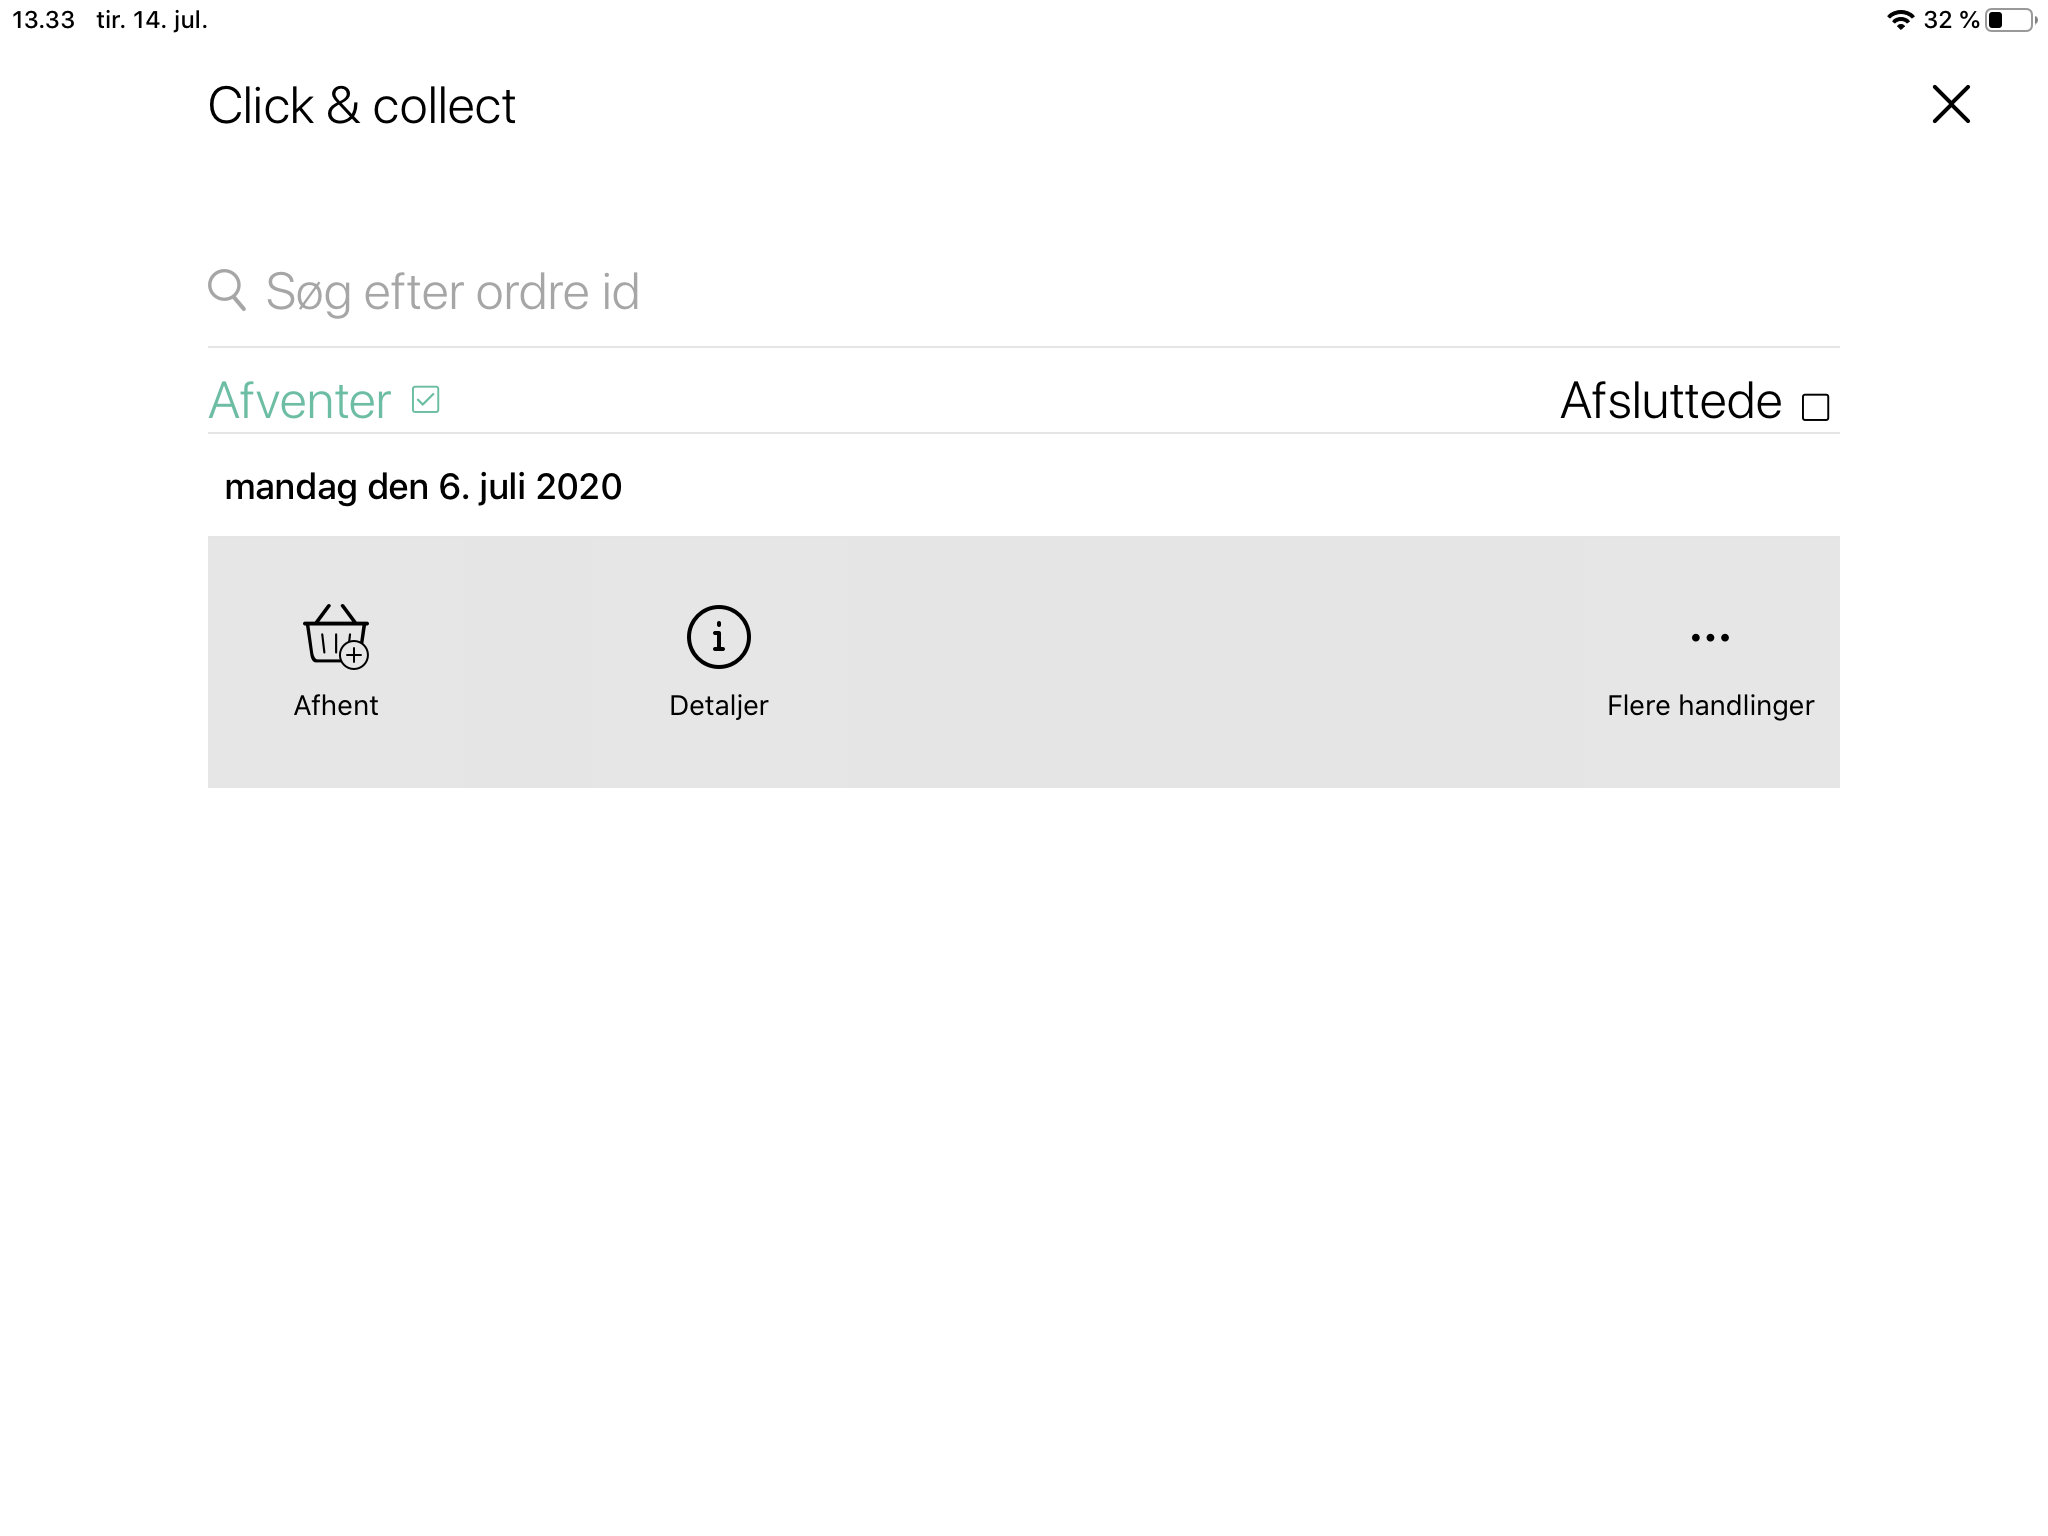The width and height of the screenshot is (2048, 1536).
Task: Tap the 32 % battery percentage text
Action: (1951, 20)
